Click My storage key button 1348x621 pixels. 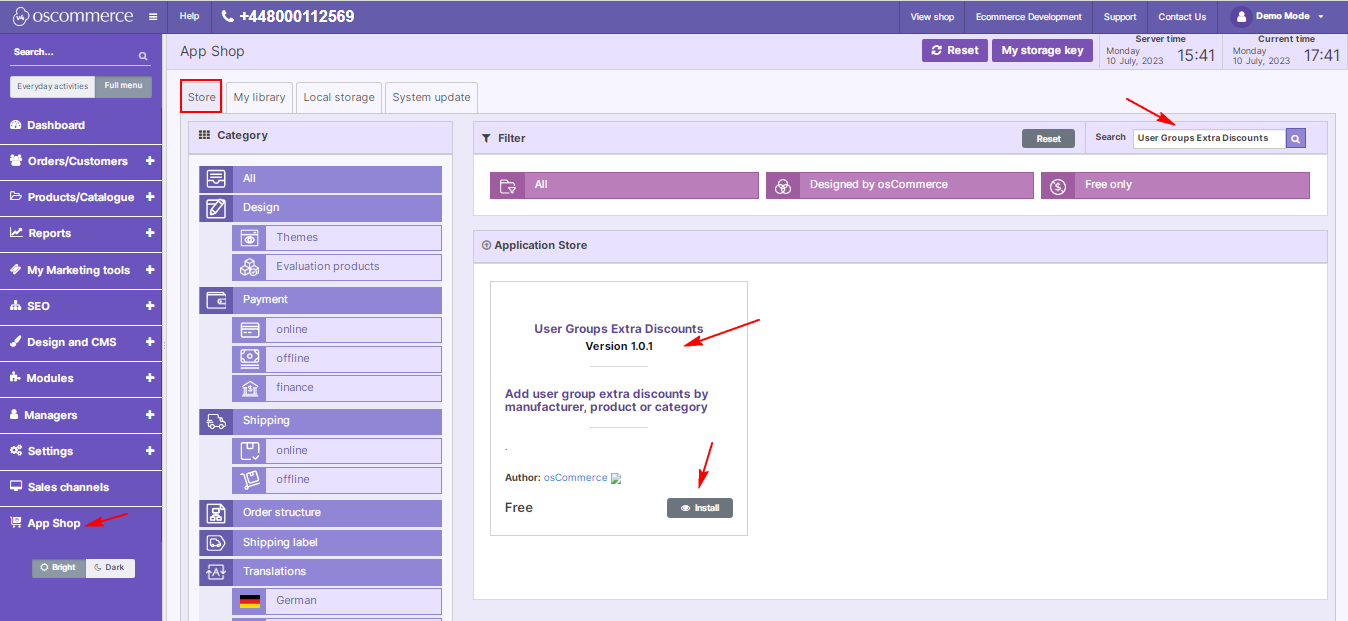coord(1042,50)
